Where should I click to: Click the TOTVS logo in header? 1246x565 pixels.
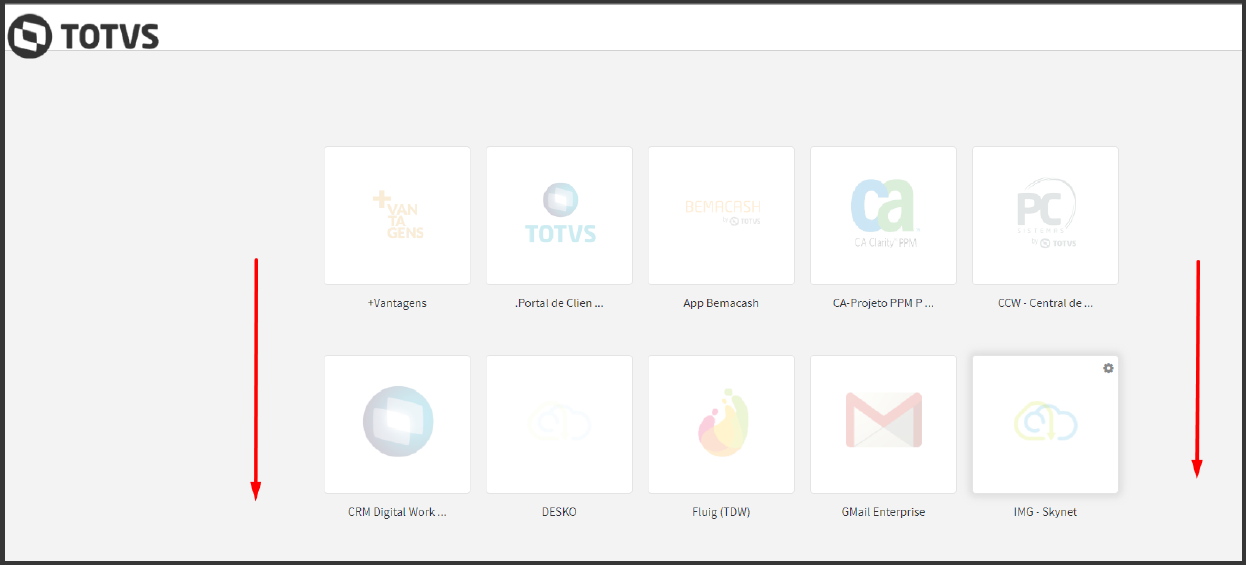[x=84, y=36]
